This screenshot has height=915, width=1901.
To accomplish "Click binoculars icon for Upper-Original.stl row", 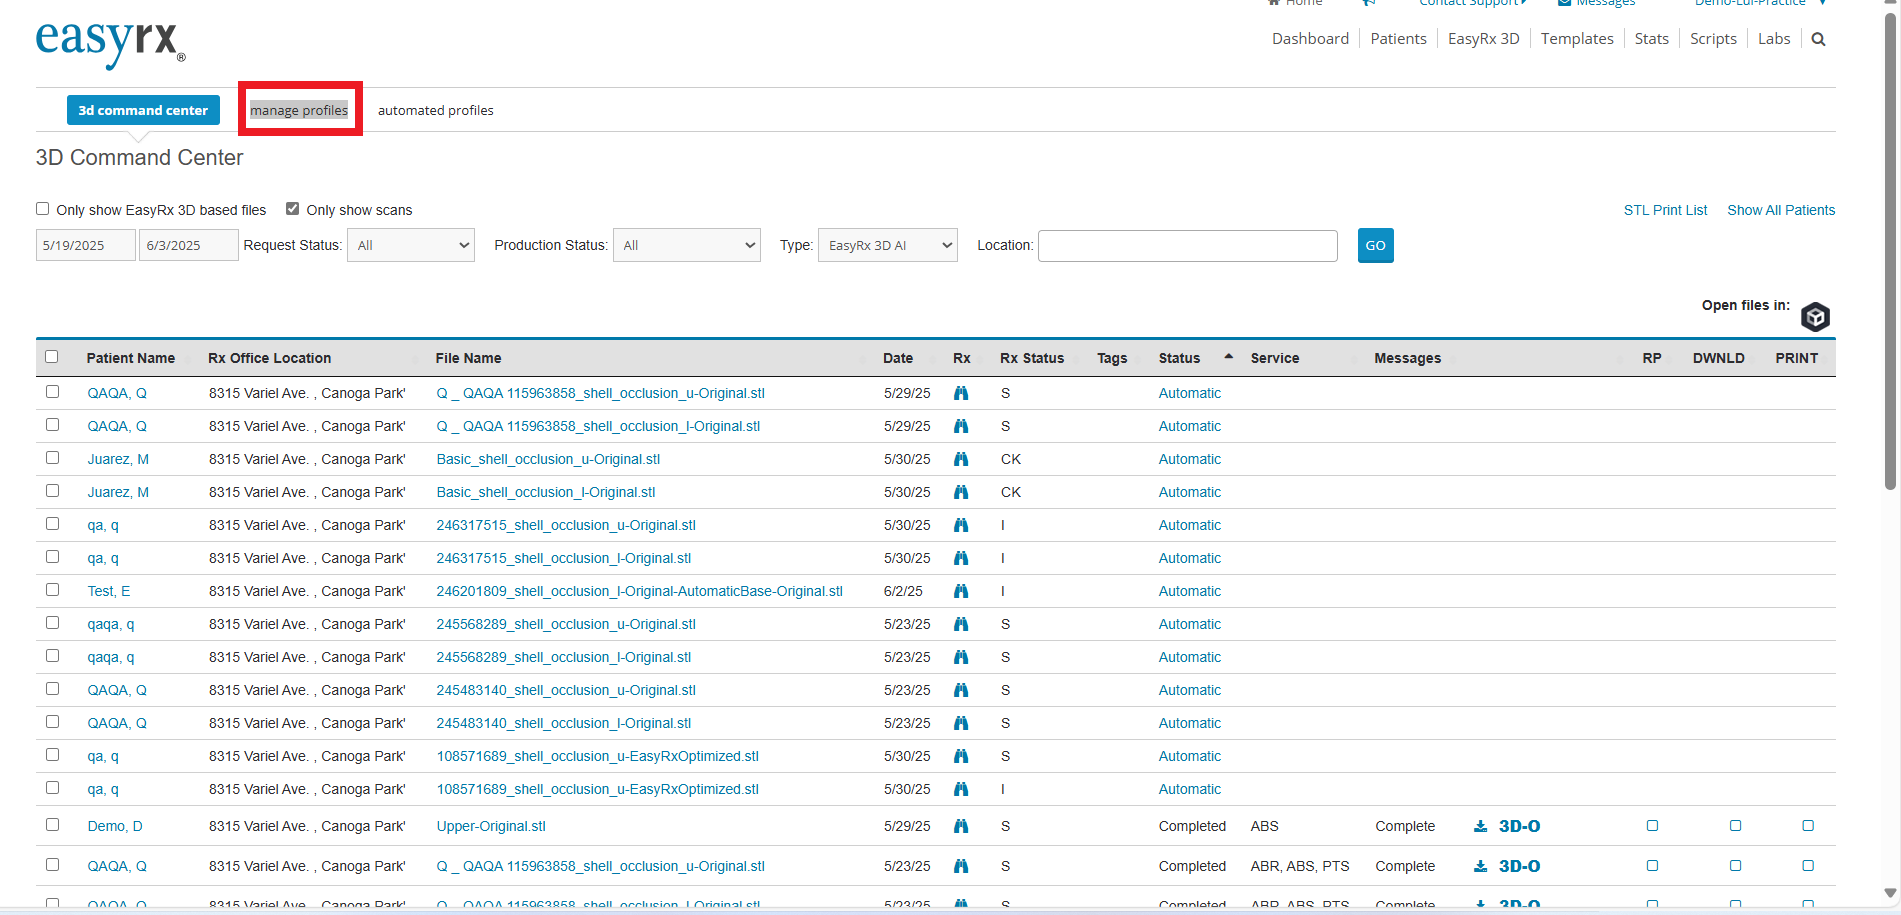I will coord(961,826).
